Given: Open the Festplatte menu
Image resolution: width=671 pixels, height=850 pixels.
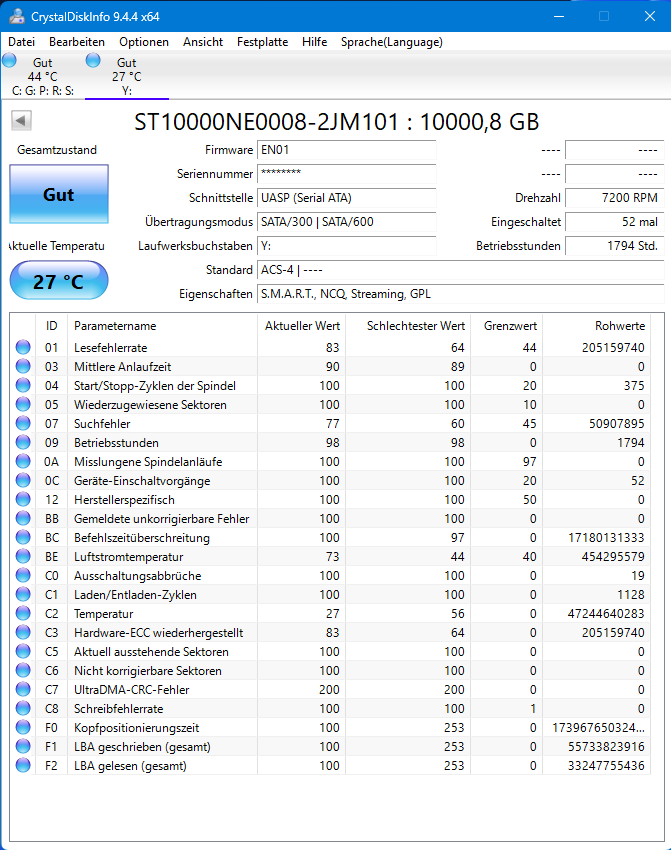Looking at the screenshot, I should click(262, 42).
